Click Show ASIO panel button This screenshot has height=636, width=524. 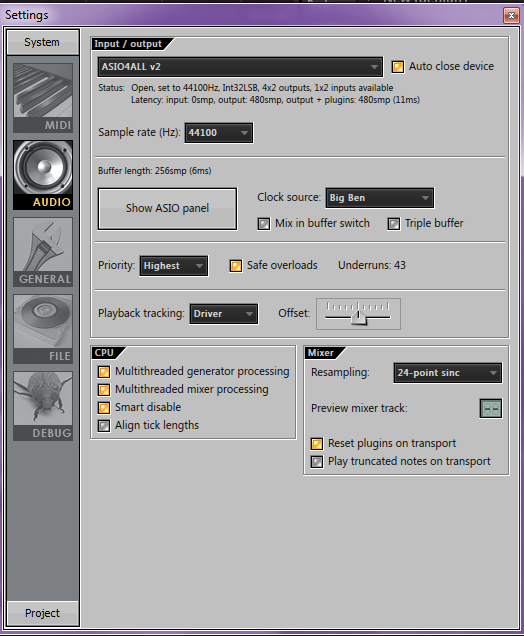(x=168, y=208)
